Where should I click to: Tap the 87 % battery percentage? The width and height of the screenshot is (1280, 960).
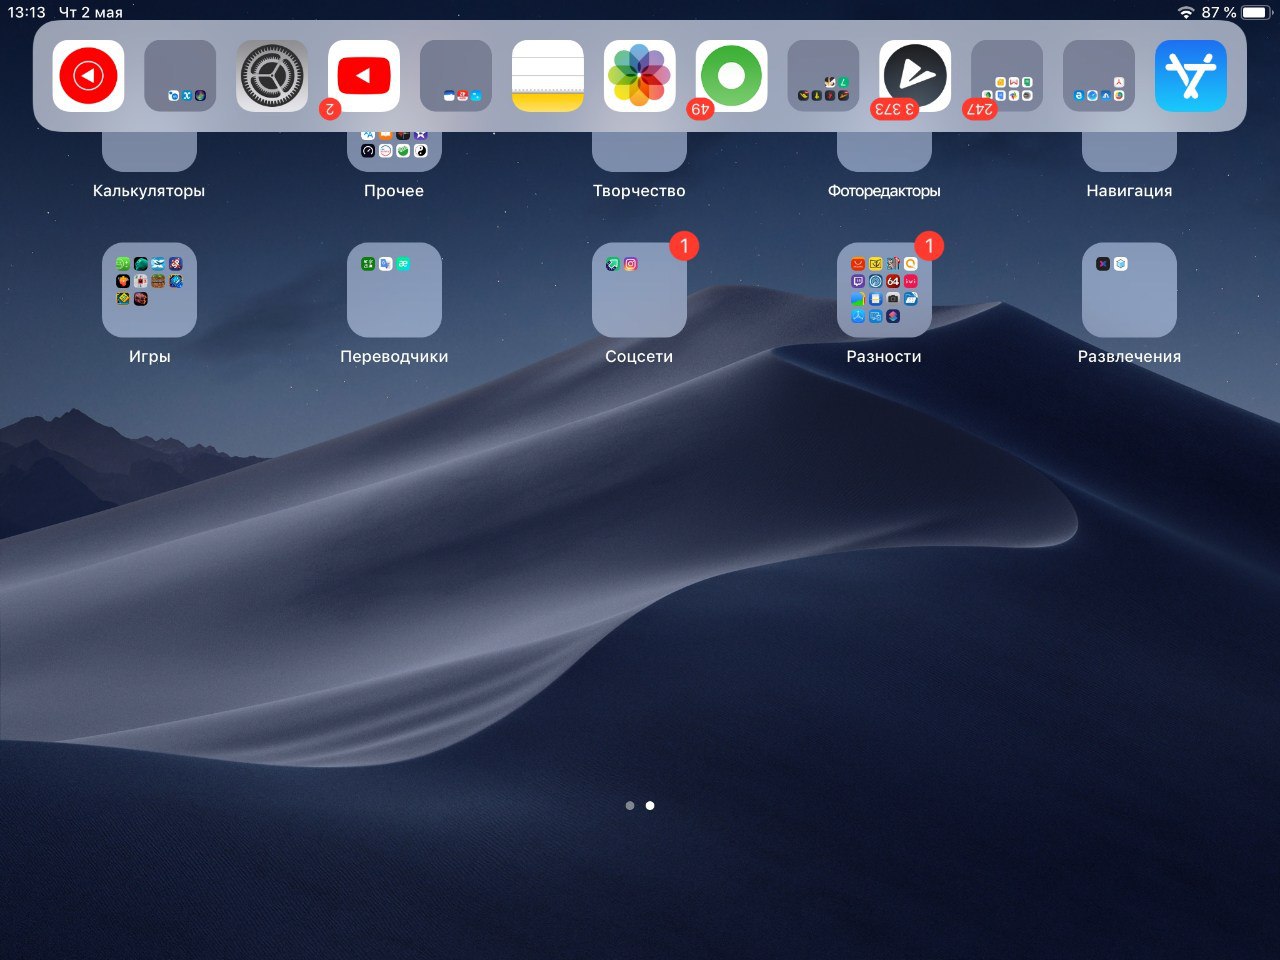click(x=1219, y=12)
